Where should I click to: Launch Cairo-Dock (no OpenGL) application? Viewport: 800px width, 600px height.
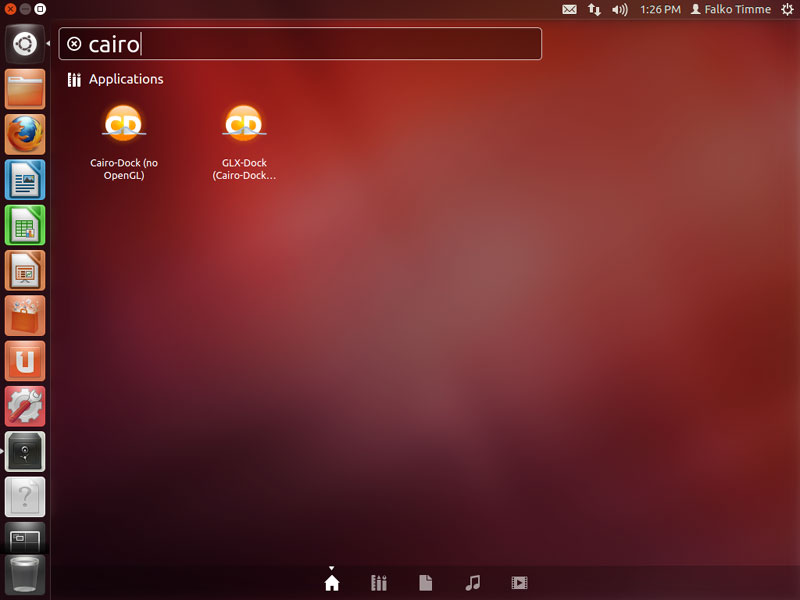[x=124, y=142]
